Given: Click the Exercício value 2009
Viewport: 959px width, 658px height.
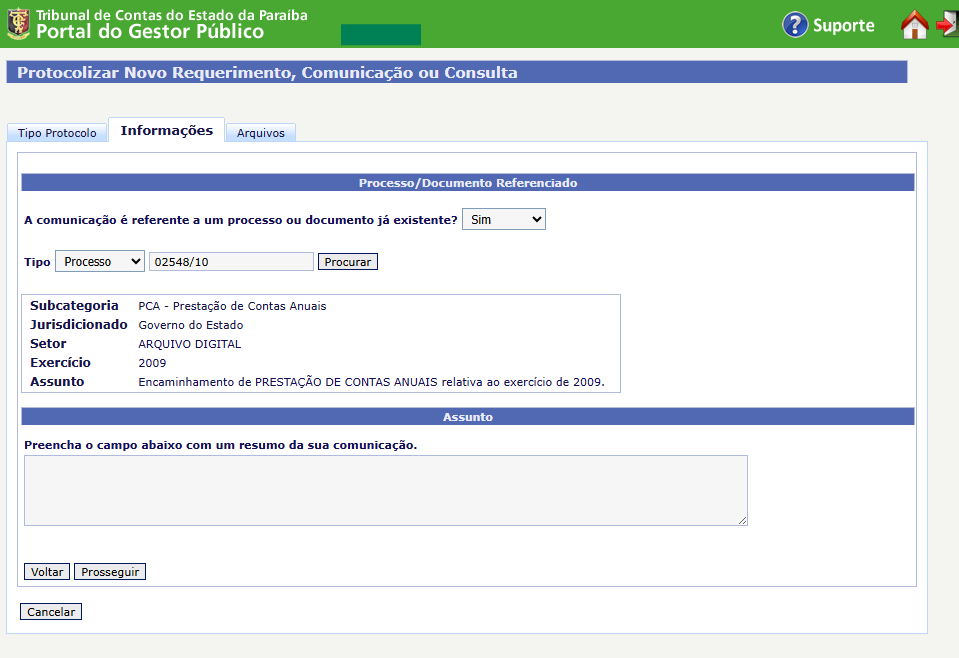Looking at the screenshot, I should [x=152, y=363].
